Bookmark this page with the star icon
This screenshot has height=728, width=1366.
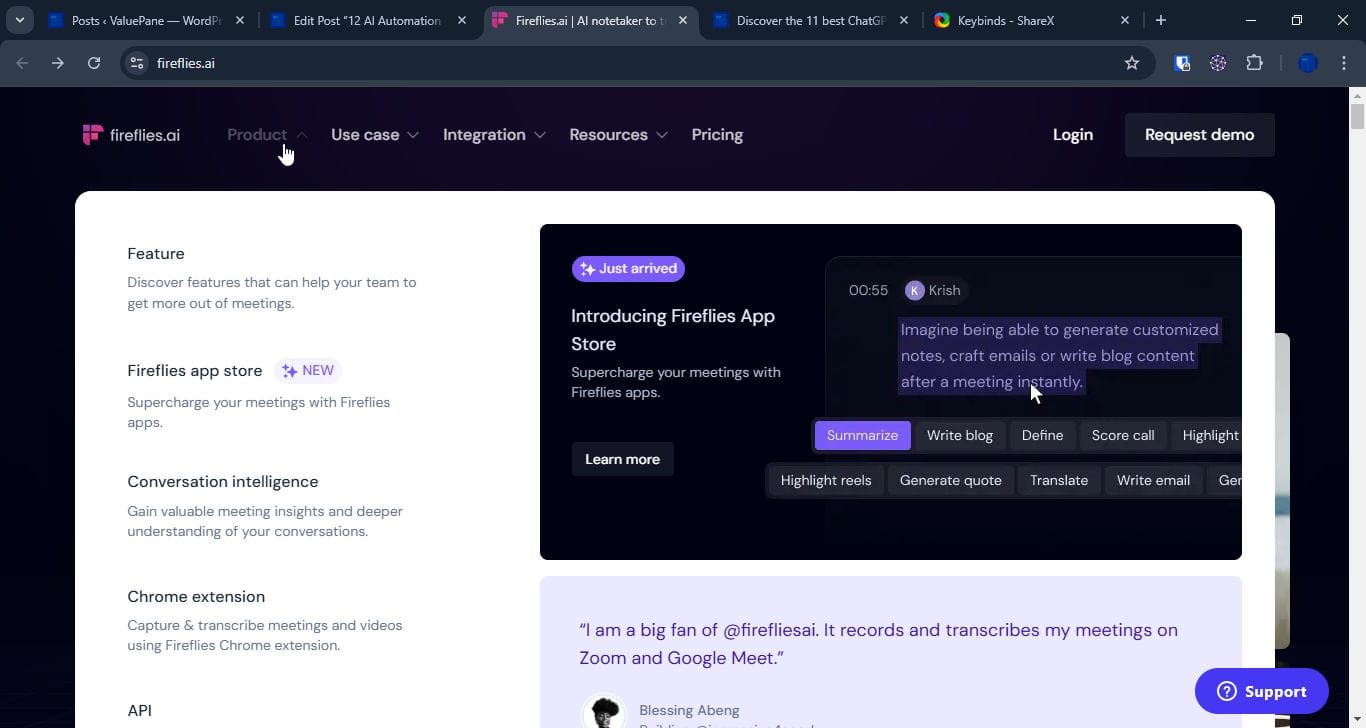pyautogui.click(x=1132, y=63)
